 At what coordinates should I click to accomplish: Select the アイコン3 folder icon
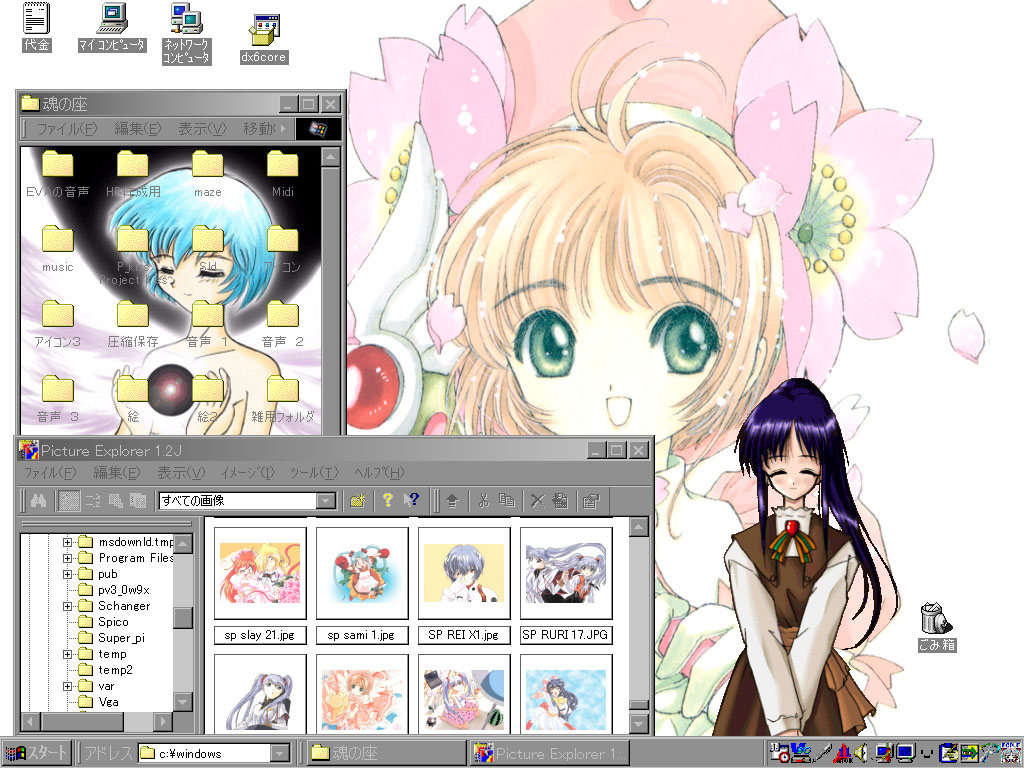point(57,324)
